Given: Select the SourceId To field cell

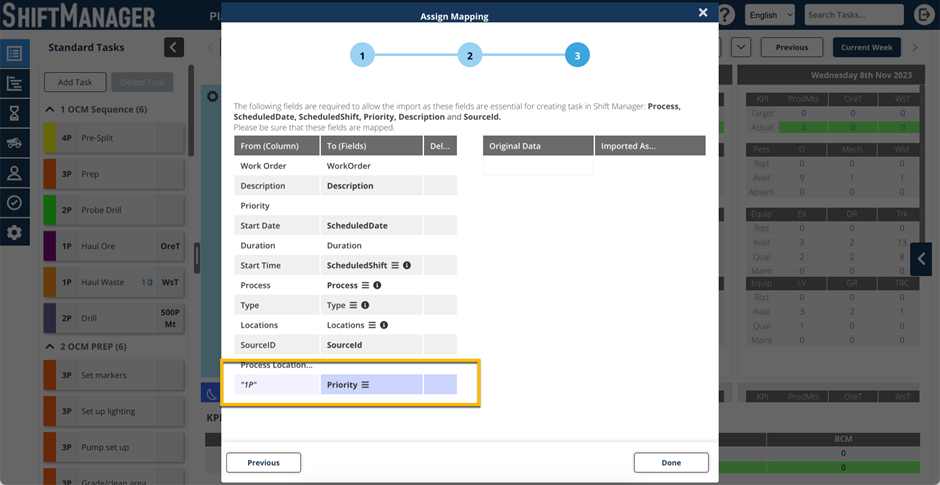Looking at the screenshot, I should 372,345.
